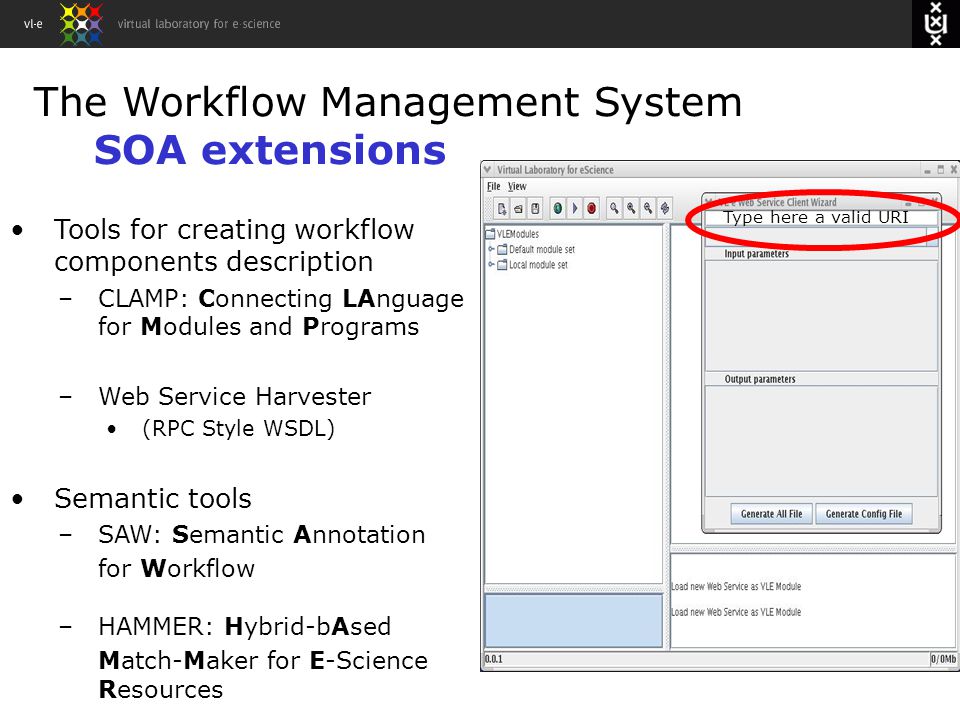Screen dimensions: 960x720
Task: Expand the Local module set node
Action: point(491,264)
